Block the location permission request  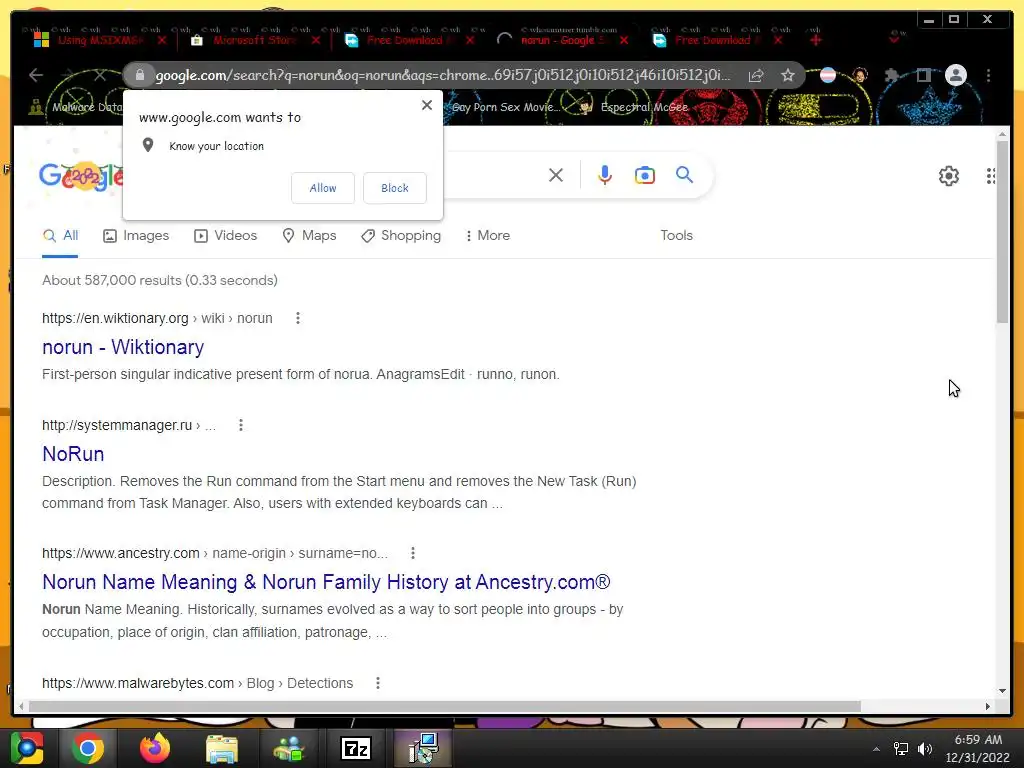click(394, 188)
